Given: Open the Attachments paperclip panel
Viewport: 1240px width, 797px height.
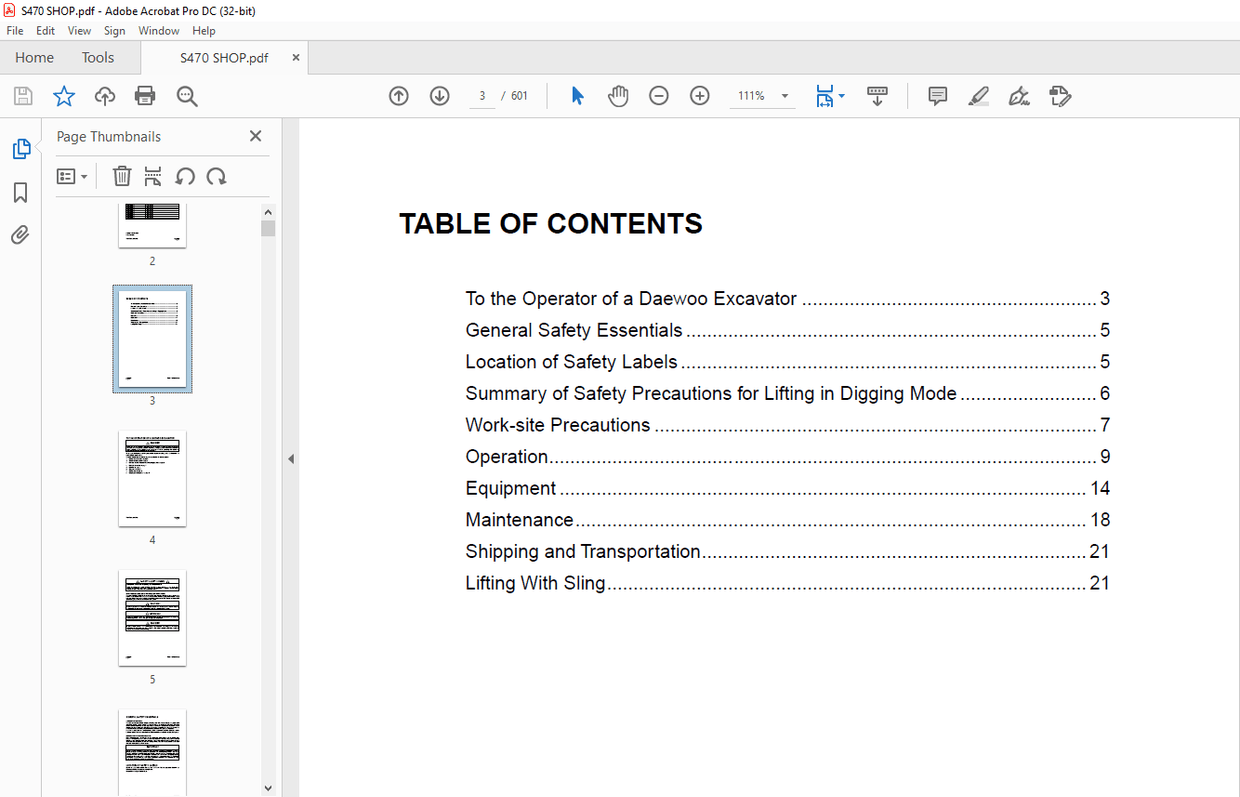Looking at the screenshot, I should click(20, 234).
